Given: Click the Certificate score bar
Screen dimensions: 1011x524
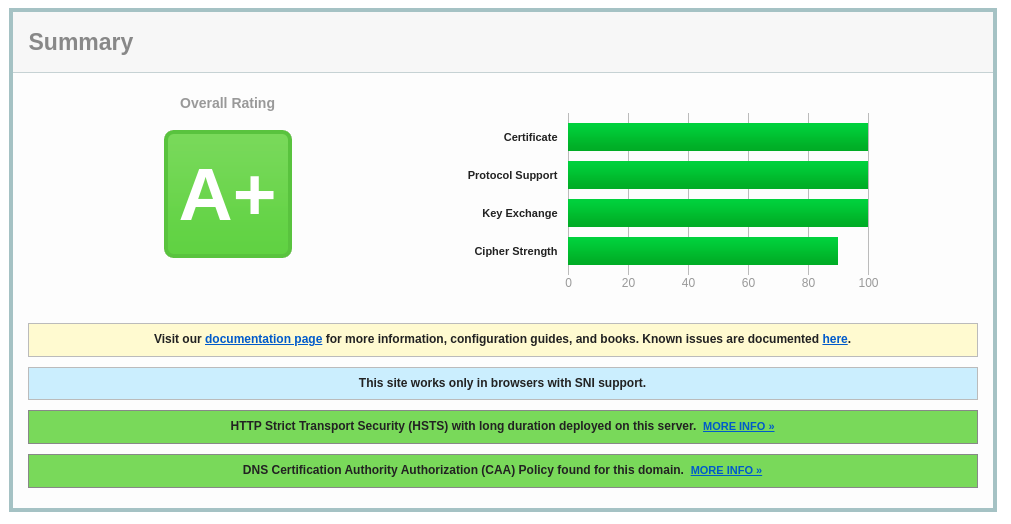Looking at the screenshot, I should point(718,137).
